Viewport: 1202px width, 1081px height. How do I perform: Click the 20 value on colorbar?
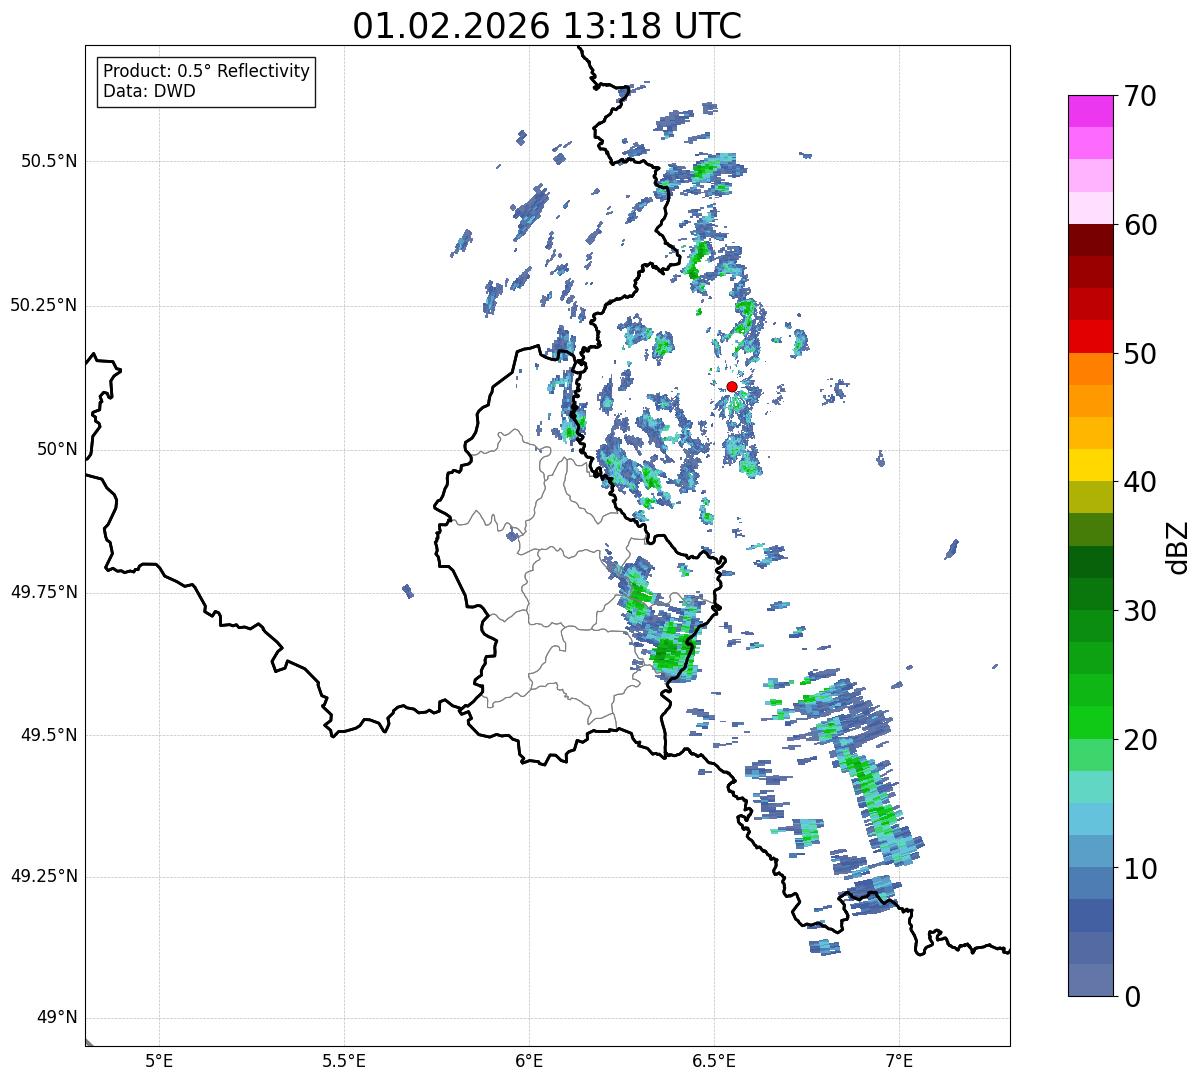tap(1140, 740)
